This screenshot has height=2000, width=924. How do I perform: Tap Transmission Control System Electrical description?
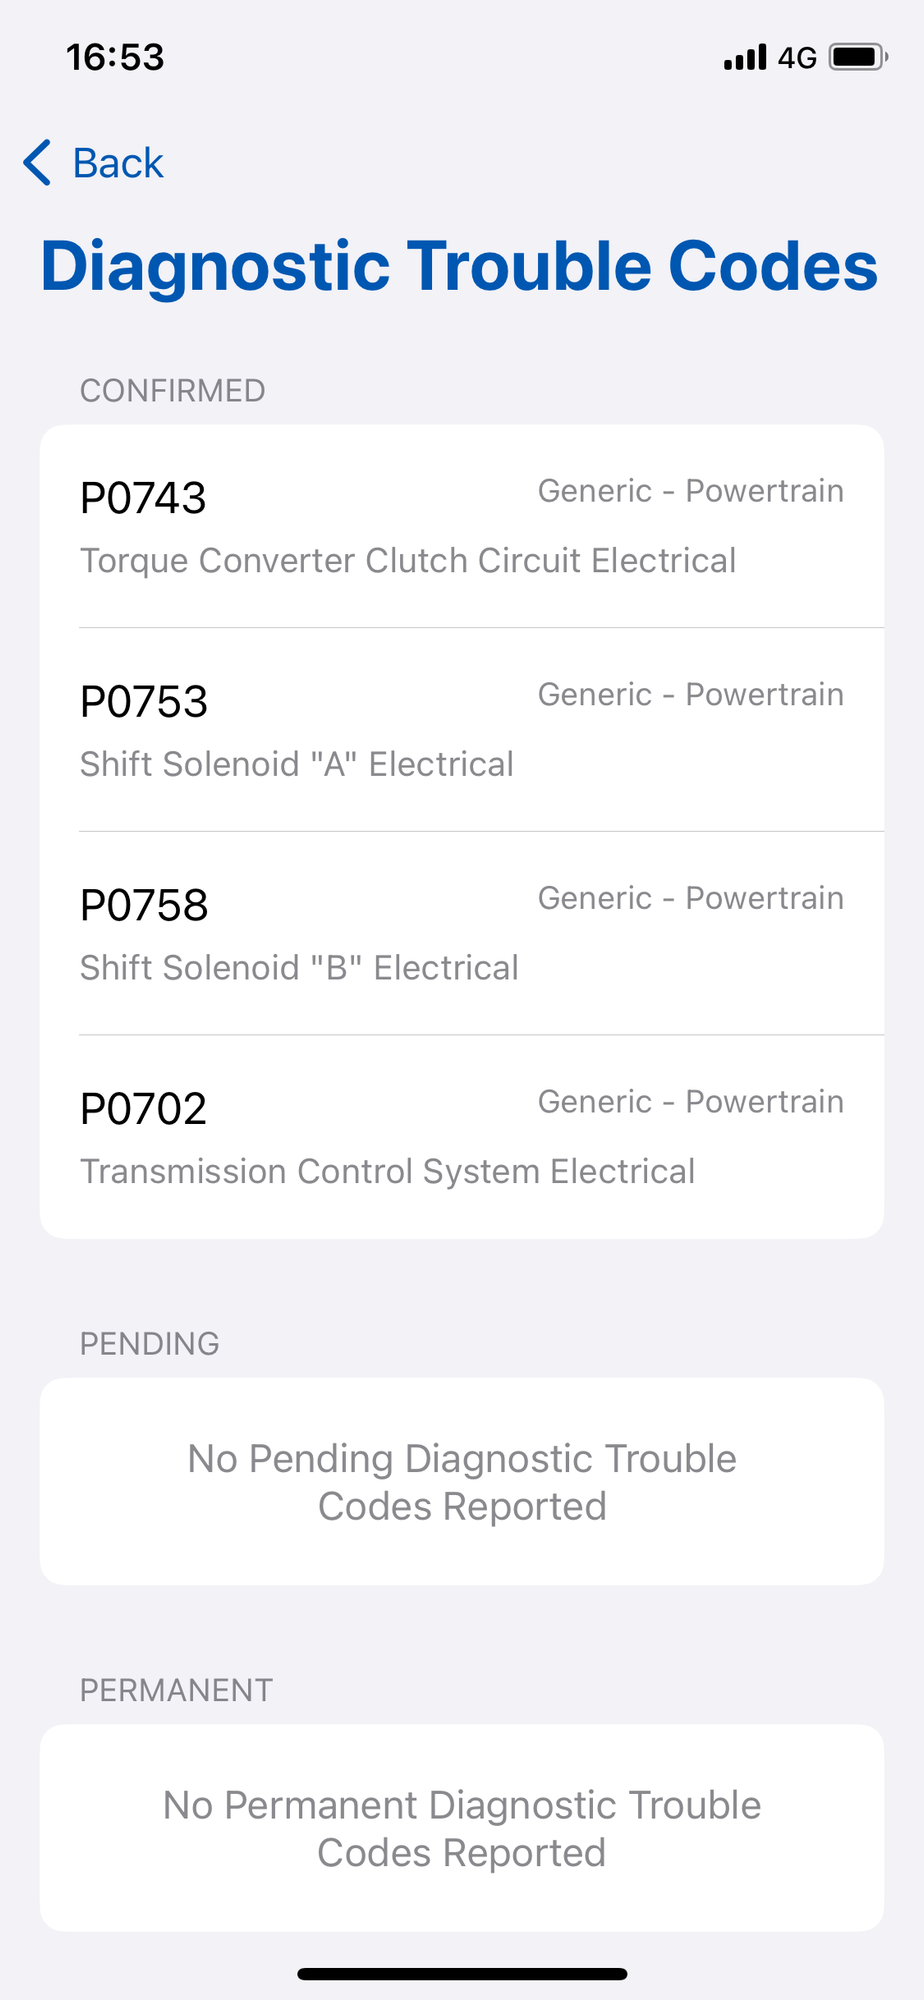pos(387,1171)
